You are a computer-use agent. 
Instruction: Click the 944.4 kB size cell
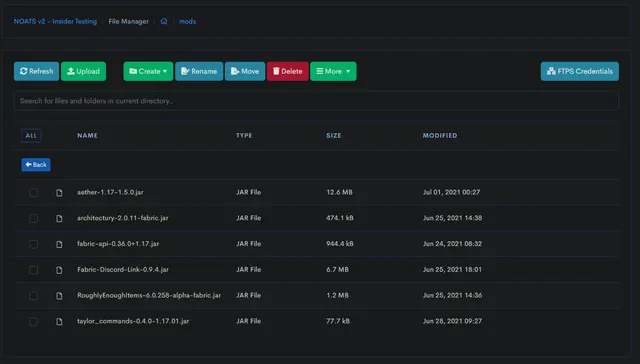340,244
